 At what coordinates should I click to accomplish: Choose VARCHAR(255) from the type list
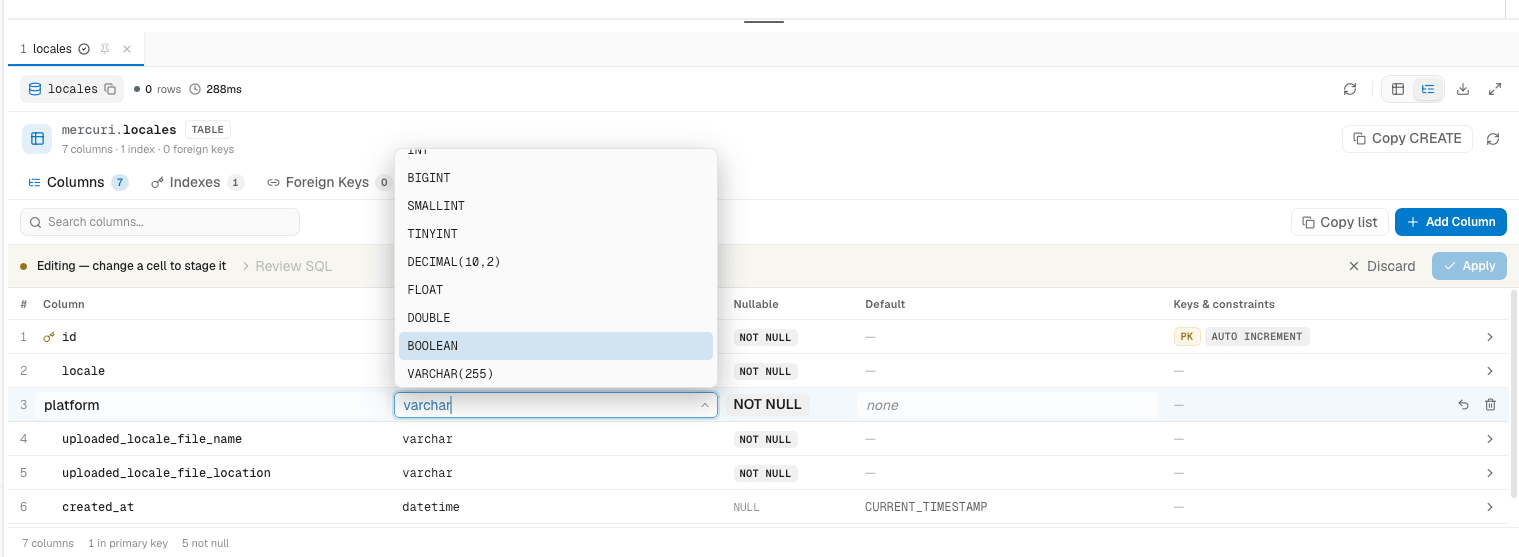[555, 374]
